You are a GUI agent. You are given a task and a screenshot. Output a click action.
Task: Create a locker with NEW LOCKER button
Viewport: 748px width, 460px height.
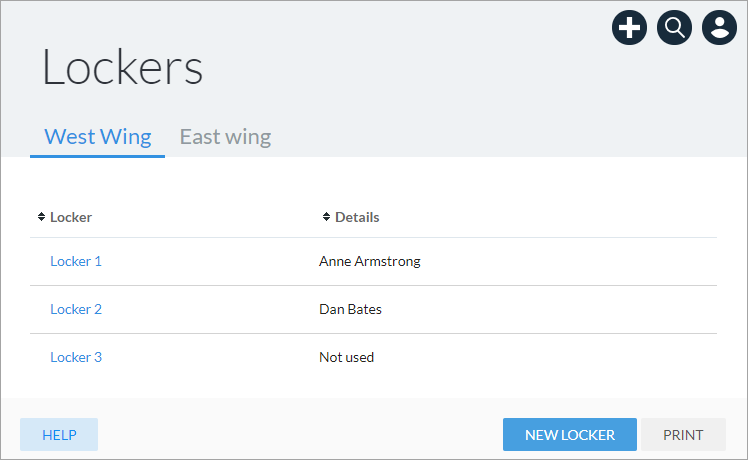click(x=570, y=435)
